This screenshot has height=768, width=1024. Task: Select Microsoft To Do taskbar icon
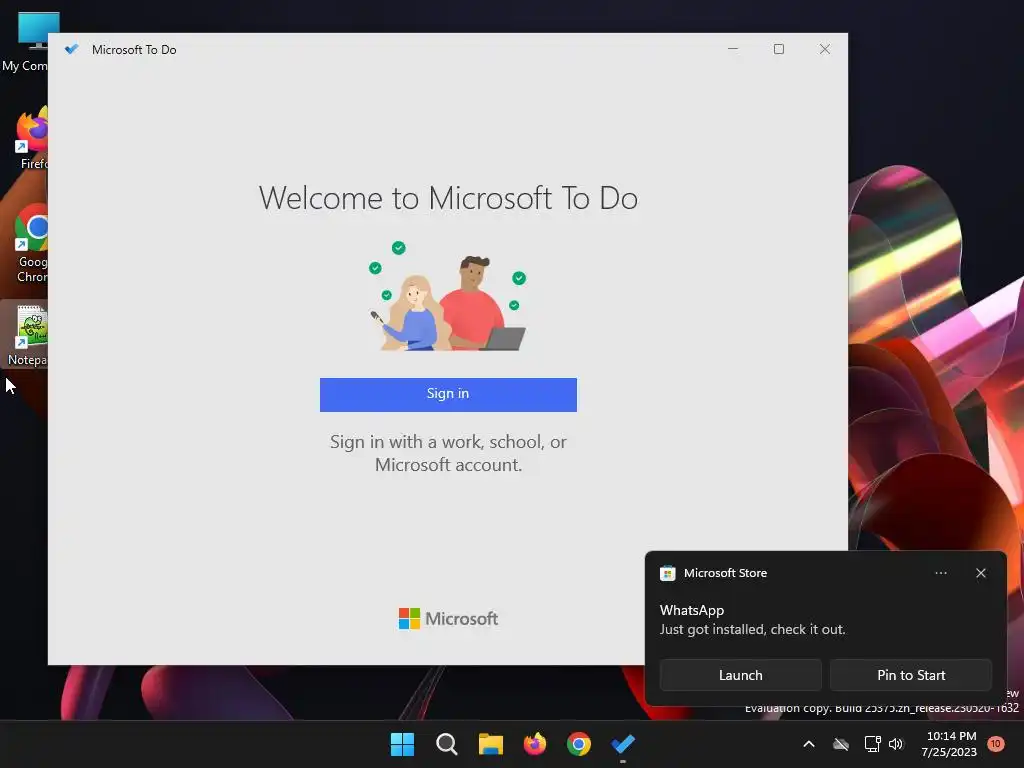(623, 744)
